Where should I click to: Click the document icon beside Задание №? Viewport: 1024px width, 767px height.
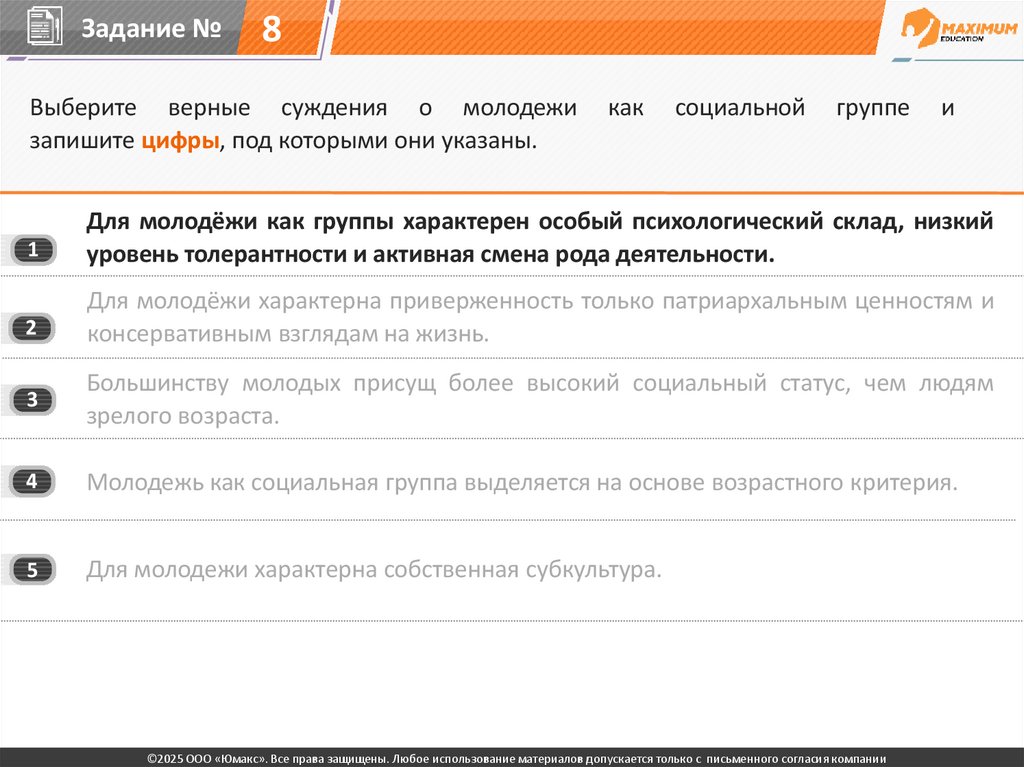point(44,27)
